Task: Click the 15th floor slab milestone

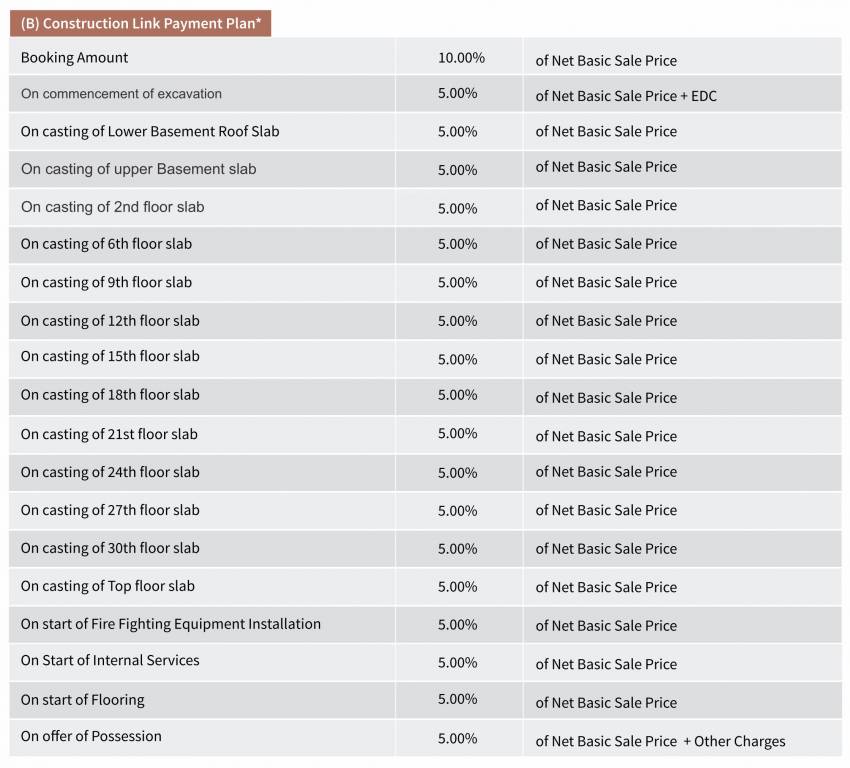Action: coord(110,357)
